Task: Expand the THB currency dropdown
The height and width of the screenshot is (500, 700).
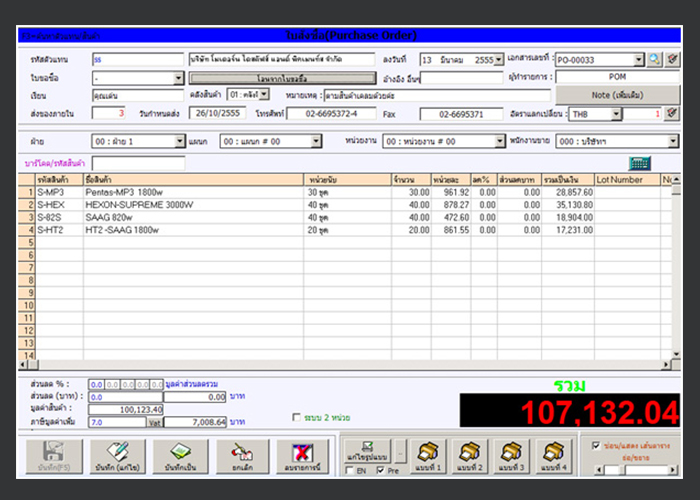Action: 616,114
